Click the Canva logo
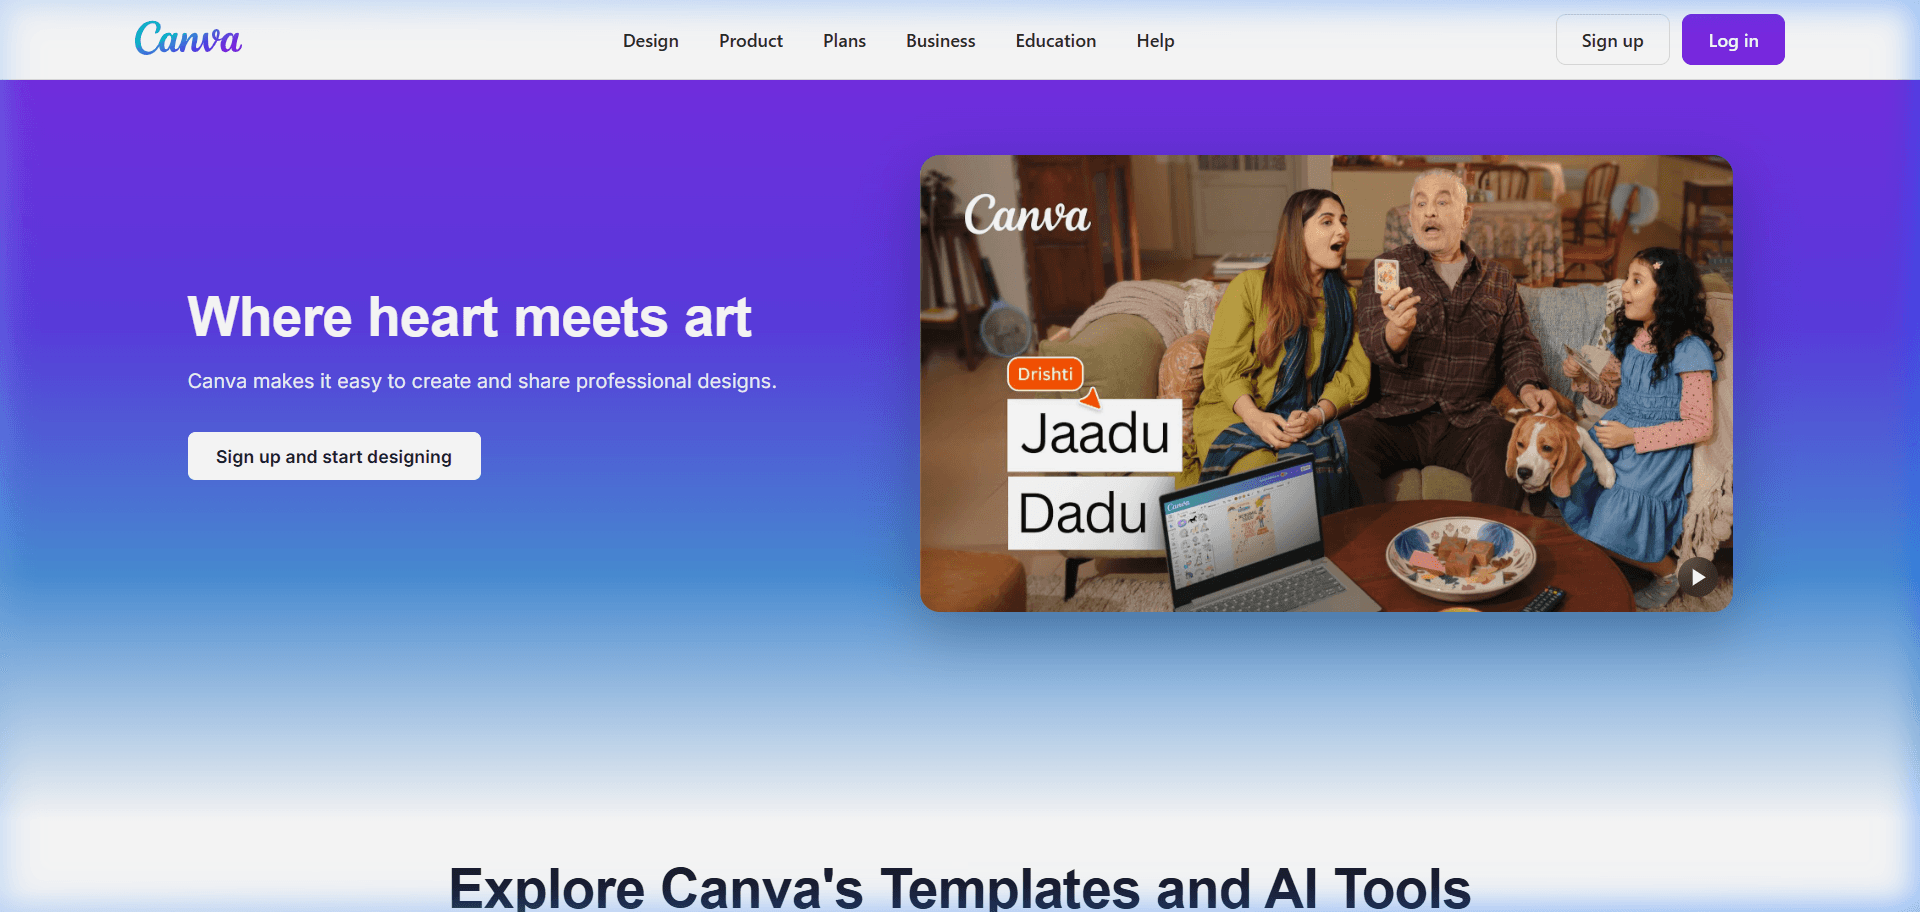Screen dimensions: 1920x912 click(x=188, y=38)
